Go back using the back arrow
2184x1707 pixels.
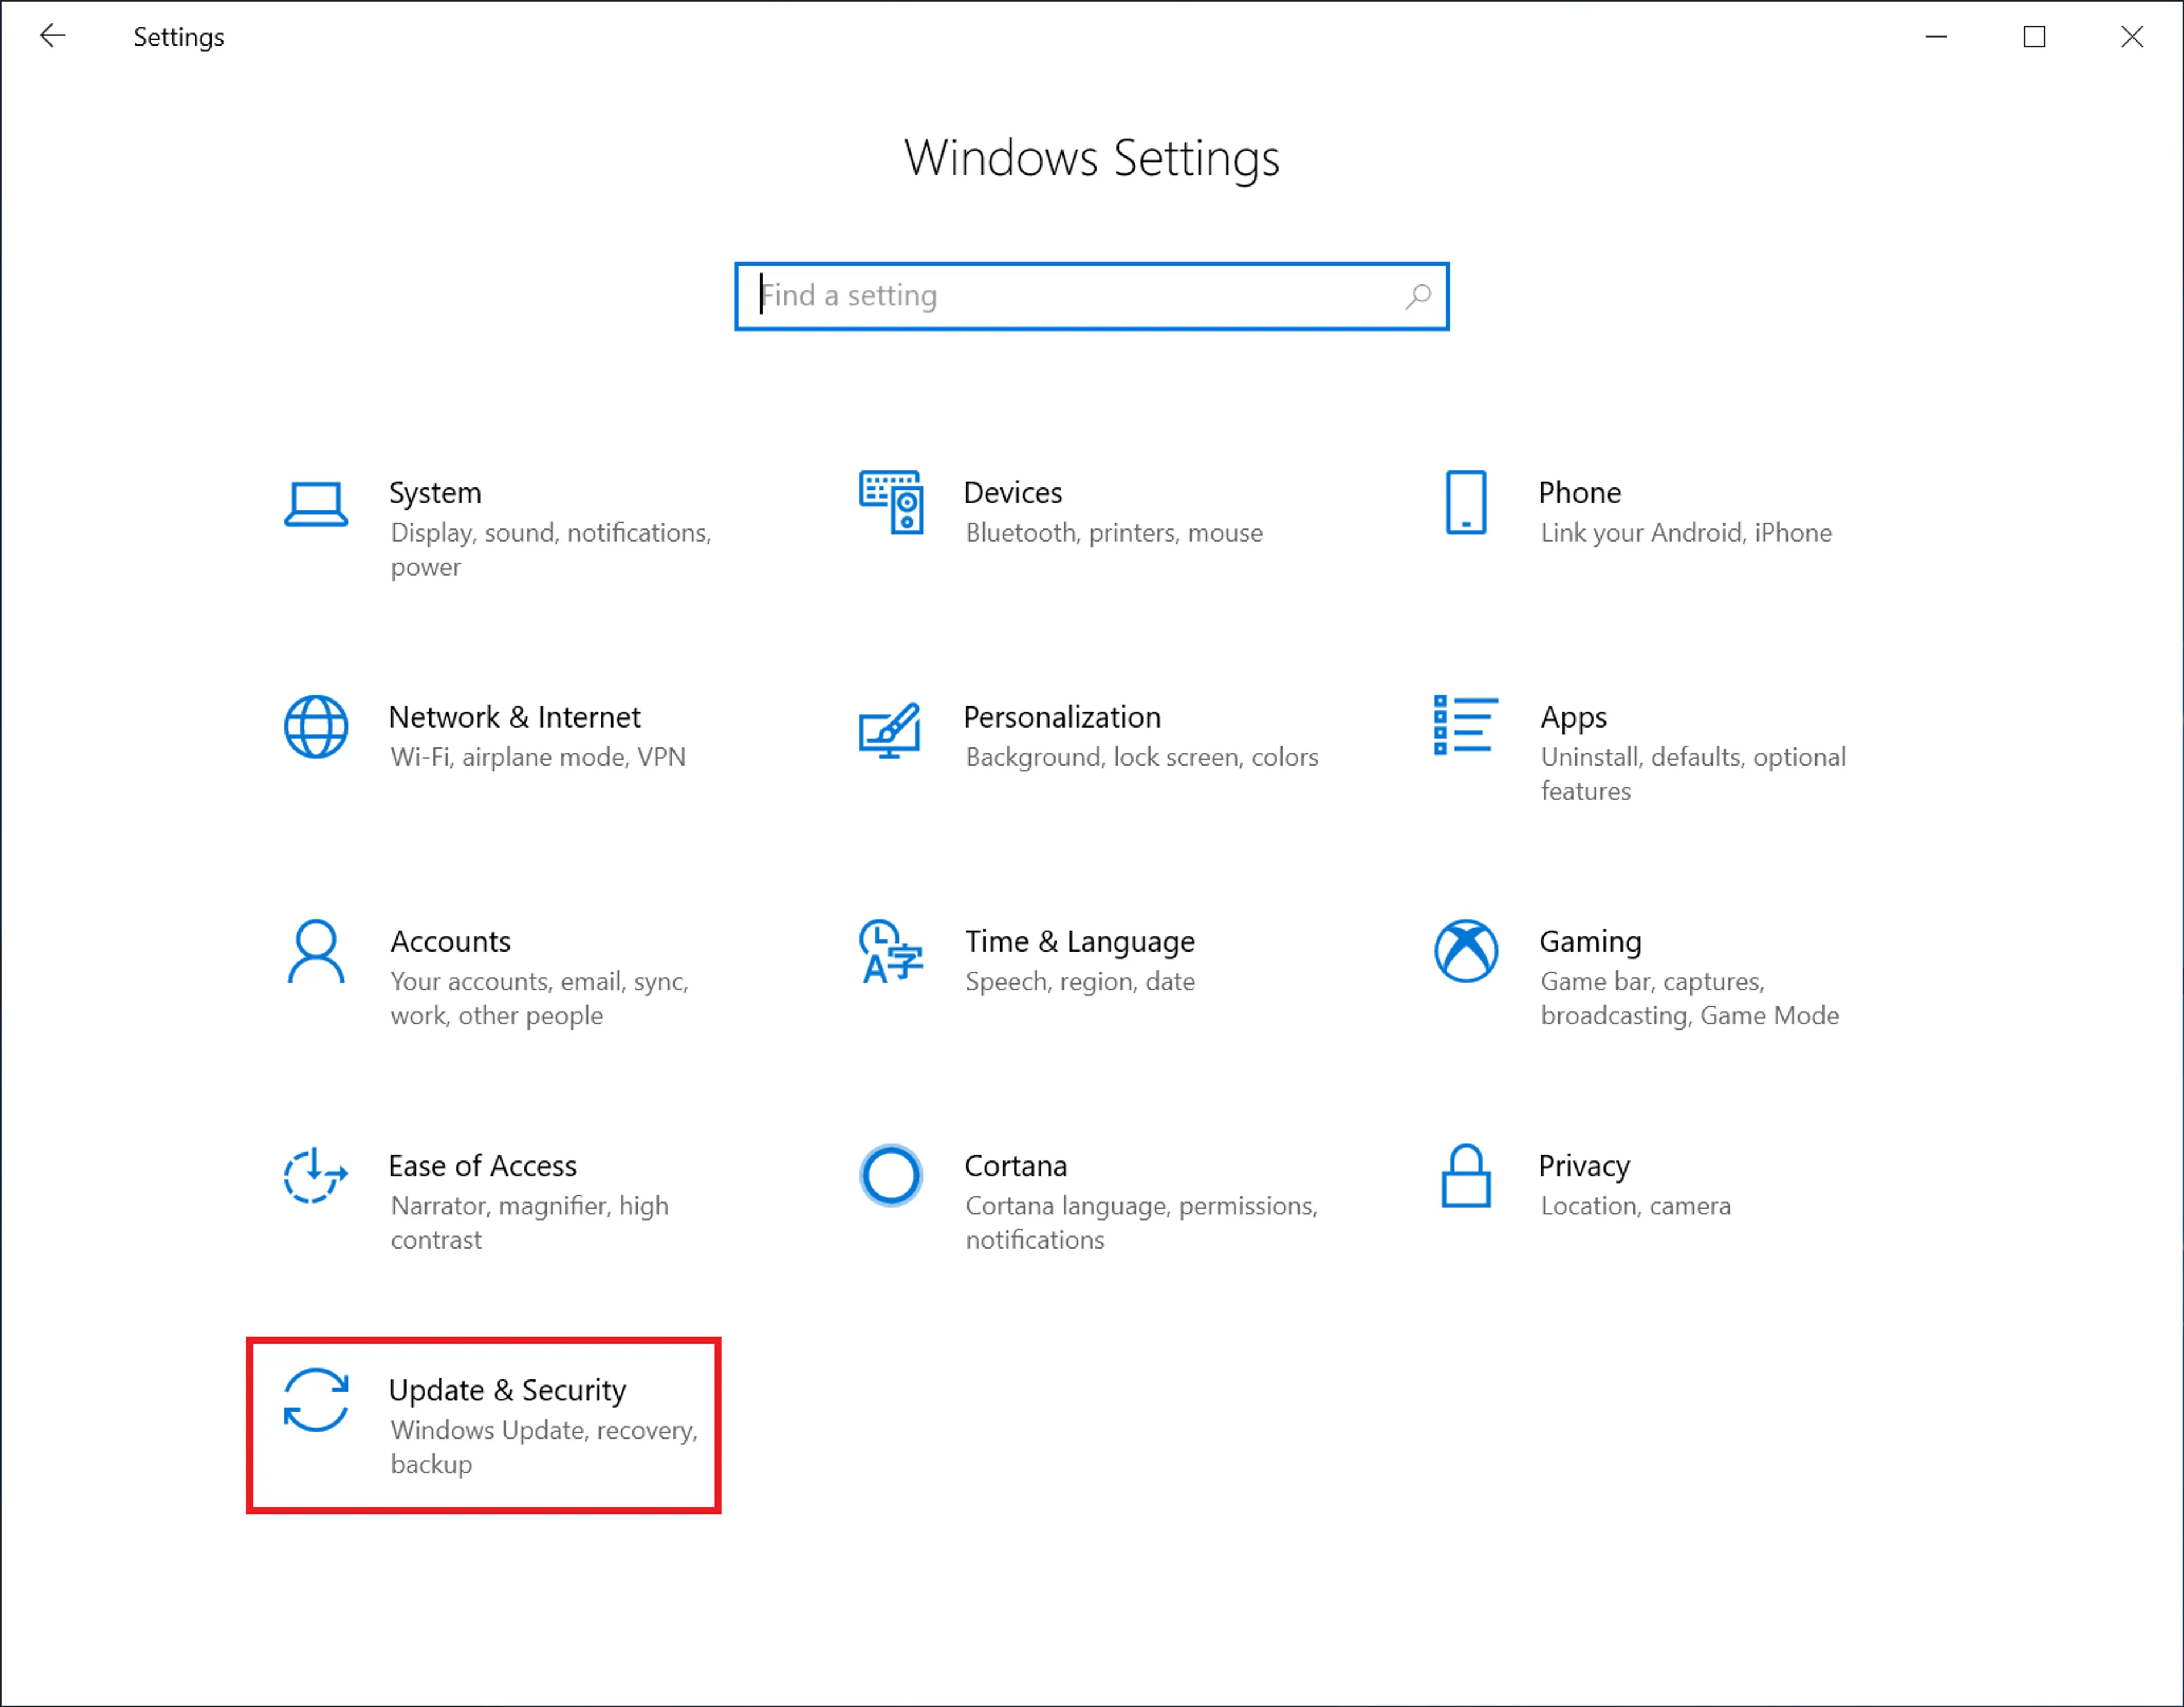coord(52,37)
